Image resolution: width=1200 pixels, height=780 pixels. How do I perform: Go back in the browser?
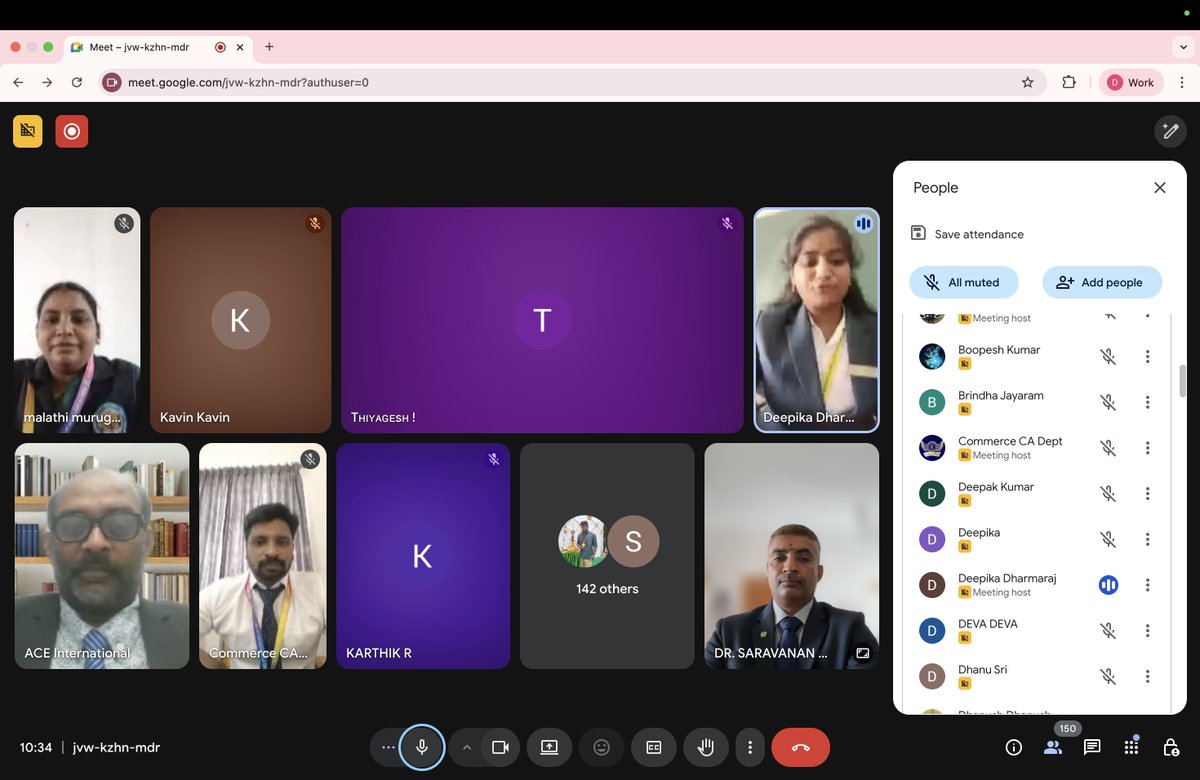tap(18, 82)
